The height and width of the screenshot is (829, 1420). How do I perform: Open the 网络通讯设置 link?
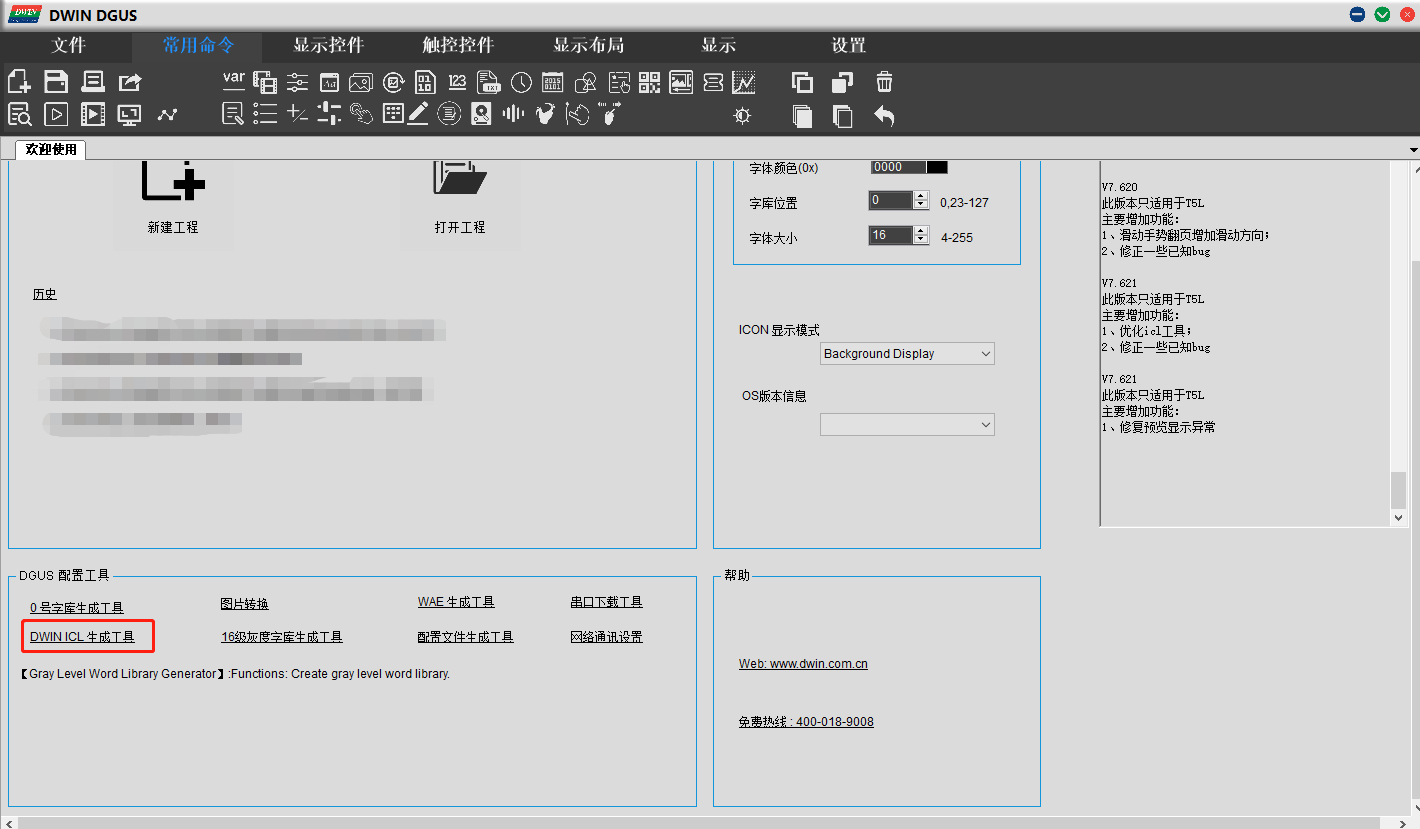[x=607, y=637]
